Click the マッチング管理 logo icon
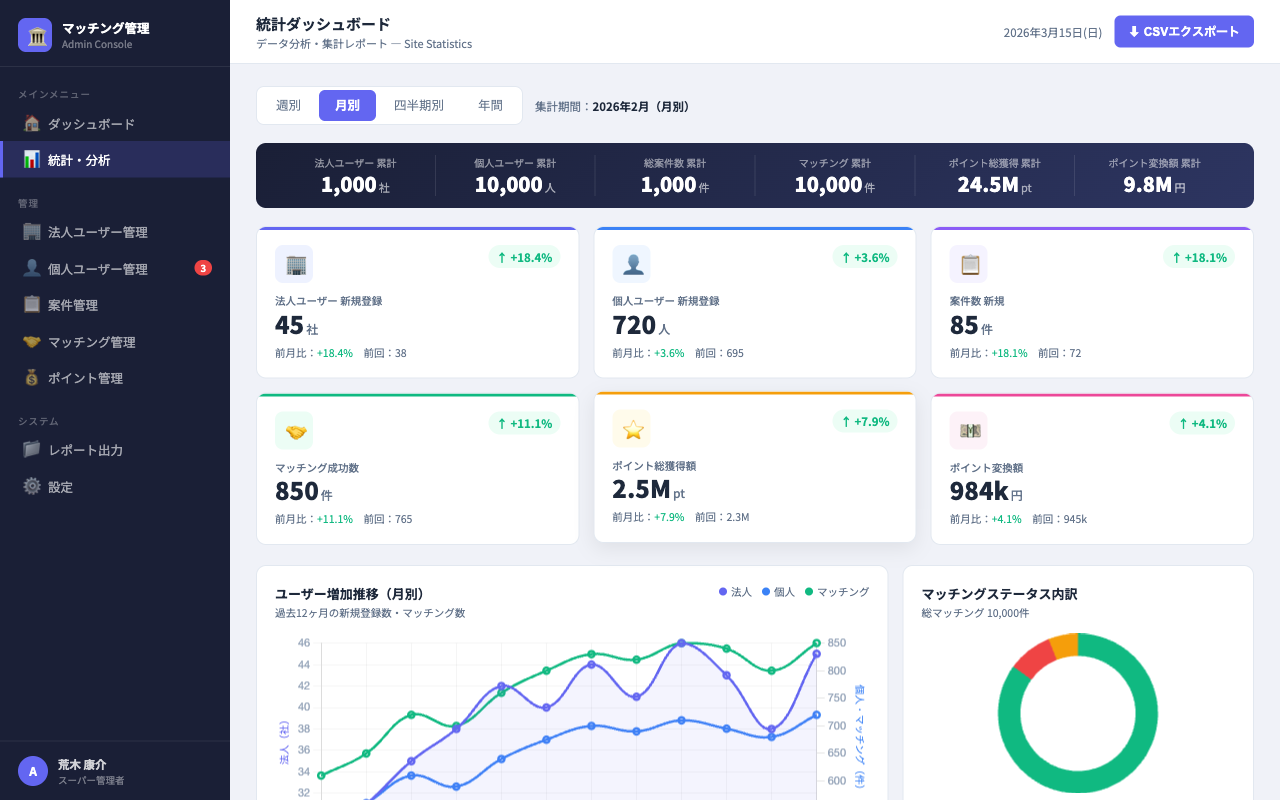1280x800 pixels. (35, 35)
